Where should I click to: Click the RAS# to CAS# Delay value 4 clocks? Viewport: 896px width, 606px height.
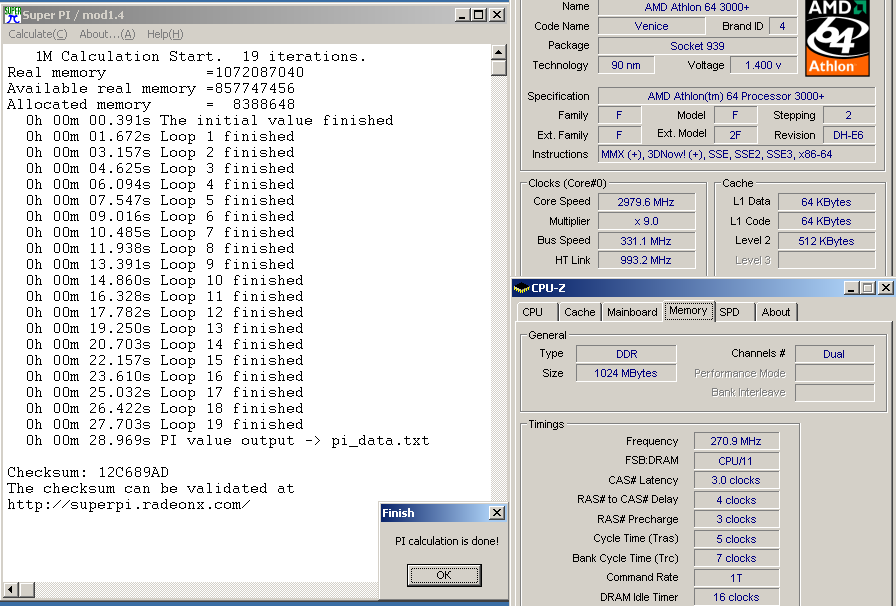[x=736, y=500]
